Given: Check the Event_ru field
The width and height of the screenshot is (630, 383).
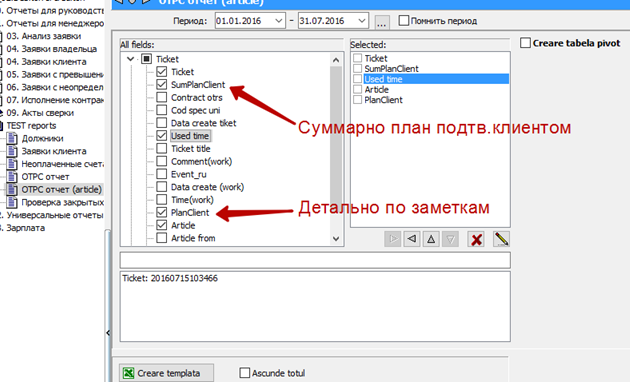Looking at the screenshot, I should pyautogui.click(x=162, y=174).
